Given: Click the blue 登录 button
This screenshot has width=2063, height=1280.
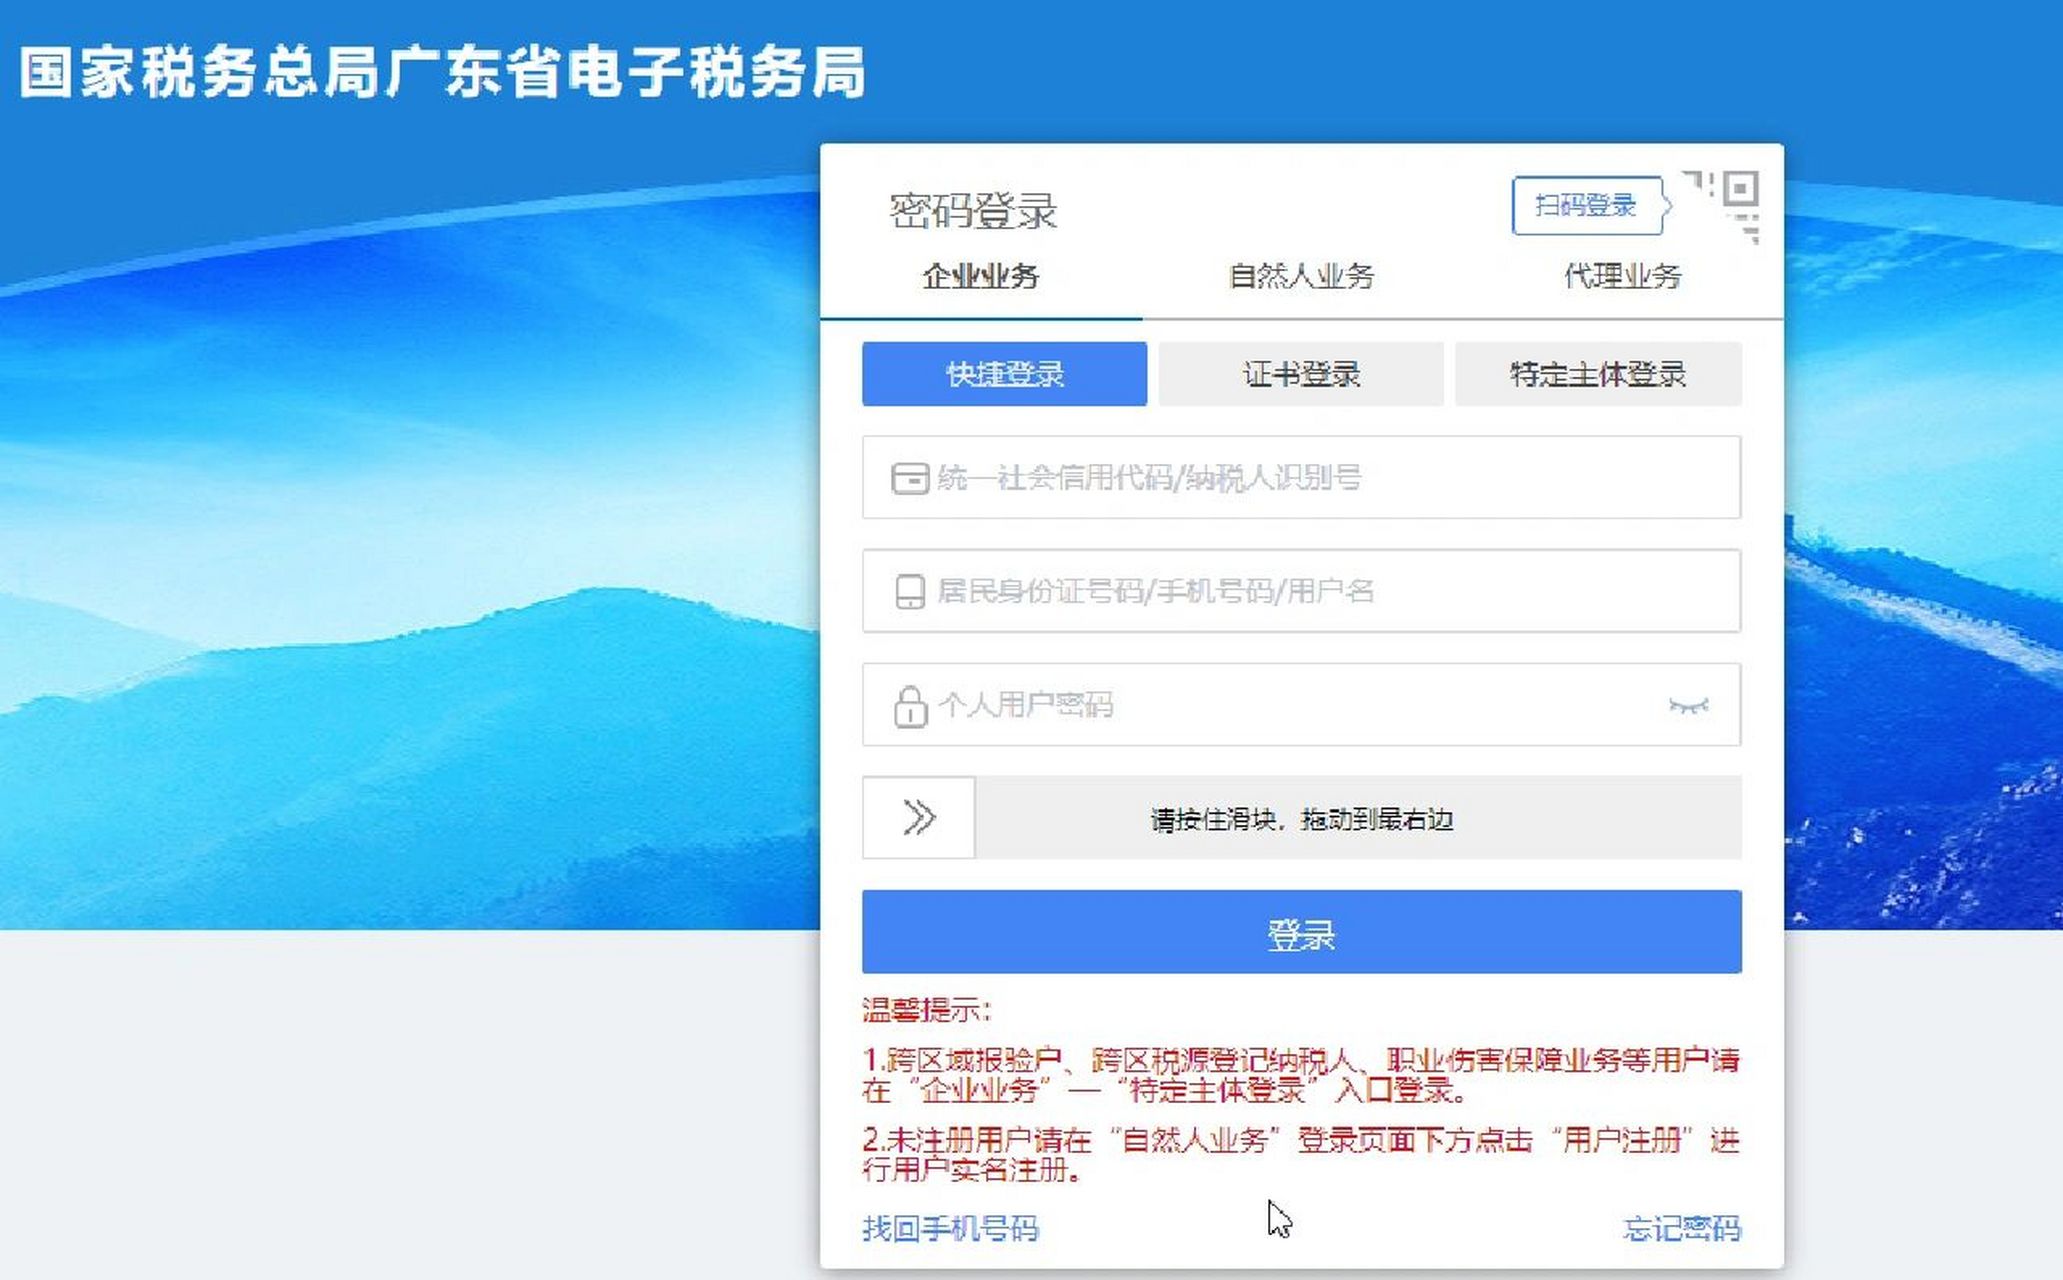Looking at the screenshot, I should (1301, 932).
